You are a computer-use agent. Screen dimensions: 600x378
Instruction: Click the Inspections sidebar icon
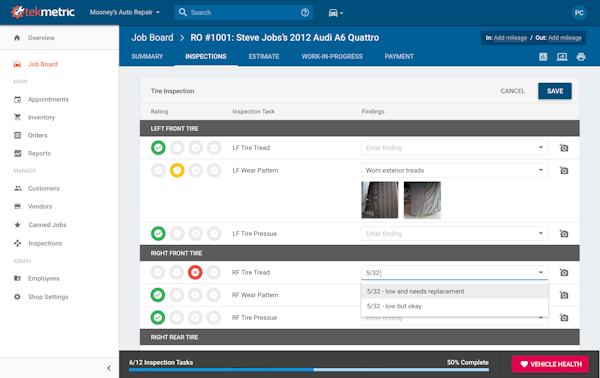[x=18, y=243]
